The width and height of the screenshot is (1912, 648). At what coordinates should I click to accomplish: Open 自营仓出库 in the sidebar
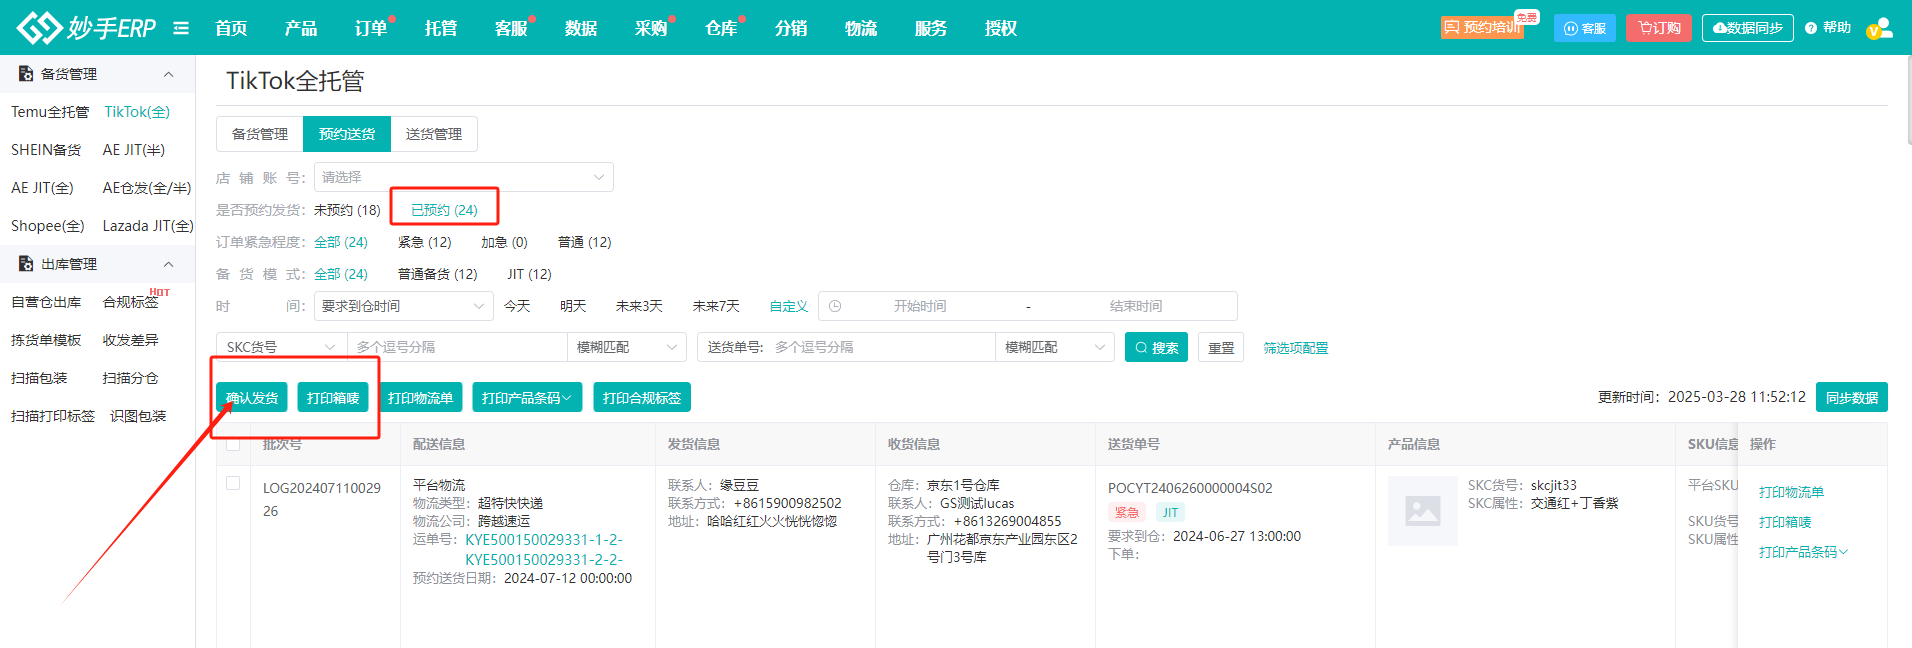pos(46,302)
